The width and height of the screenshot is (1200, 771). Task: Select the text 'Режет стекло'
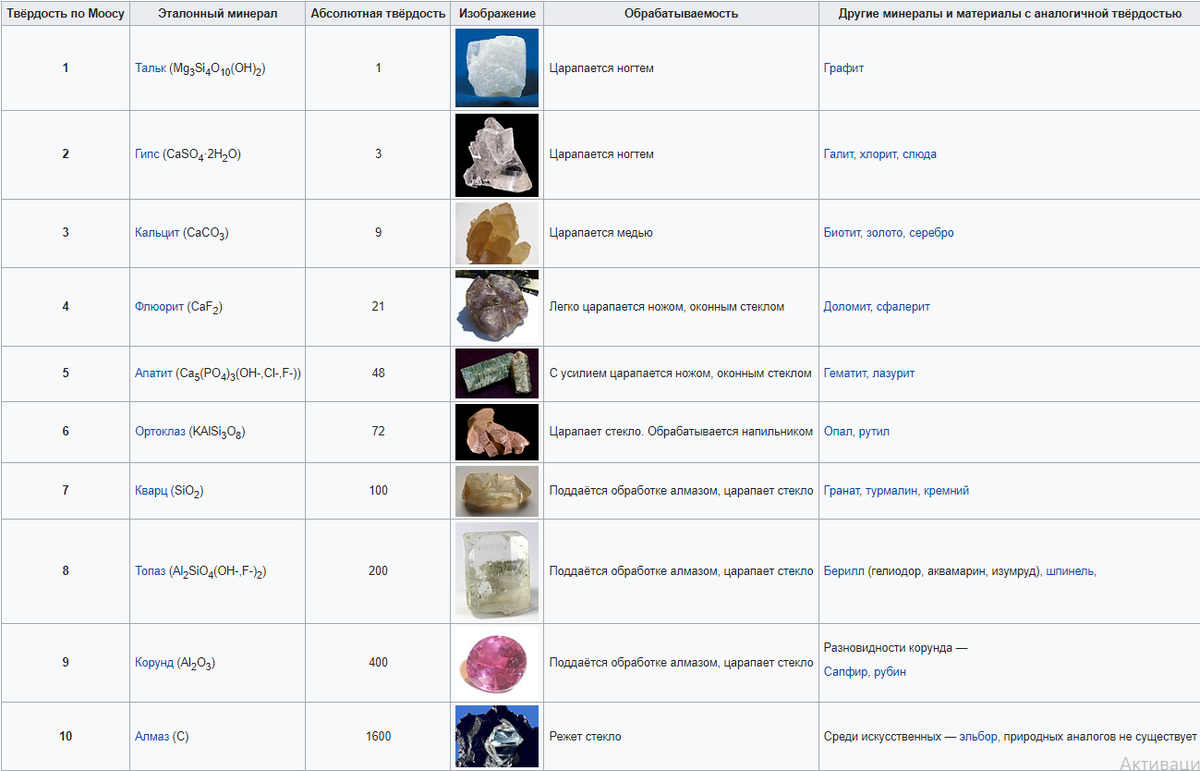click(585, 736)
